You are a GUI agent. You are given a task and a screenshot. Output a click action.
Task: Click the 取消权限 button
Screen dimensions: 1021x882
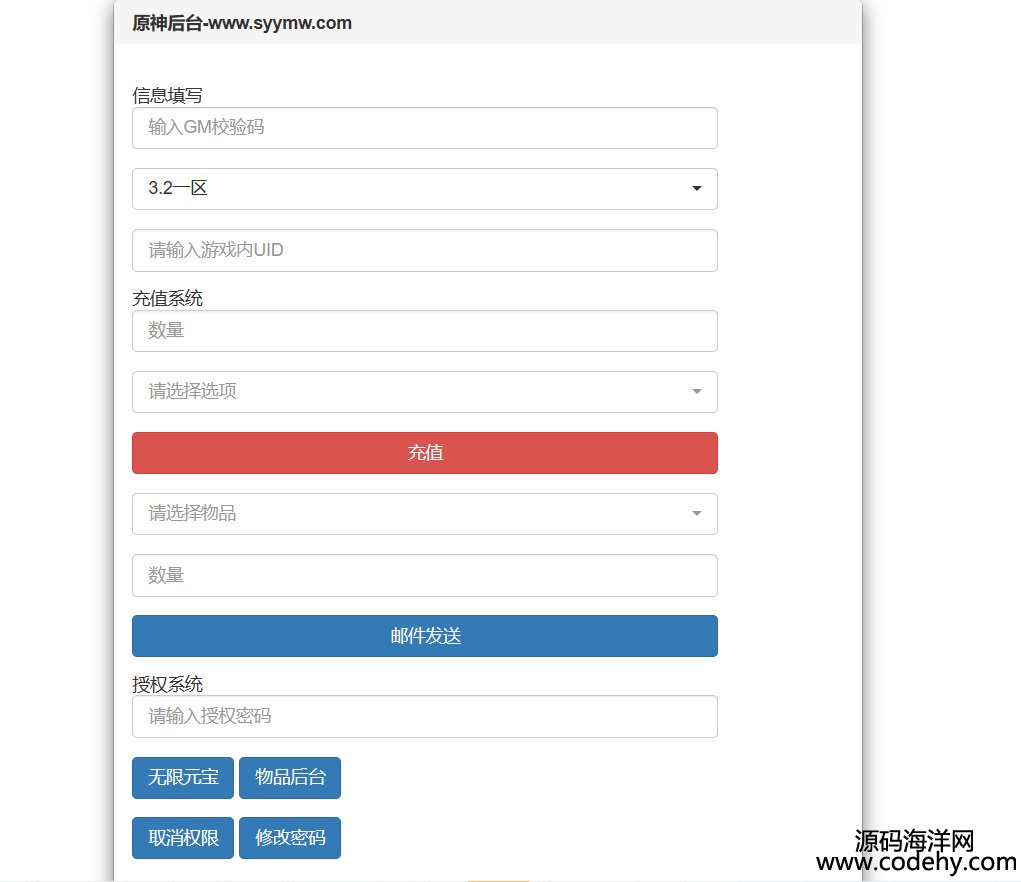click(183, 838)
